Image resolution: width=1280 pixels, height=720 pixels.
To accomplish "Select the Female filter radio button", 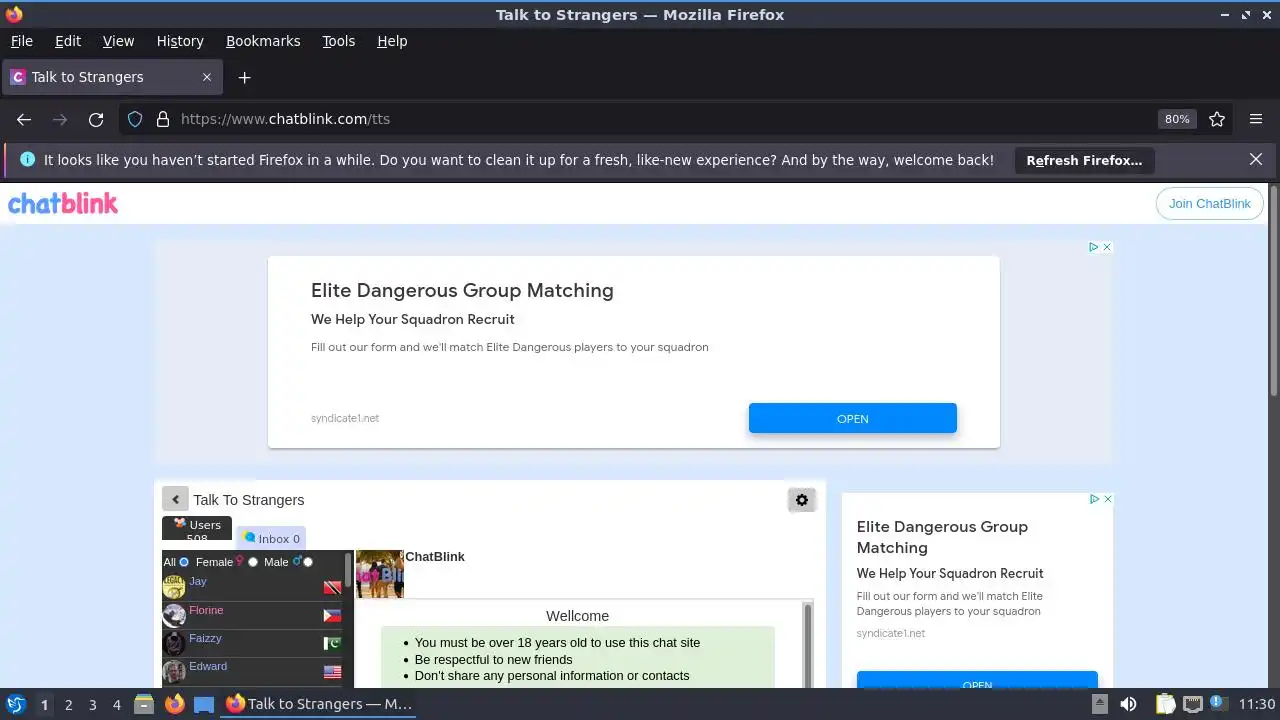I will click(253, 562).
